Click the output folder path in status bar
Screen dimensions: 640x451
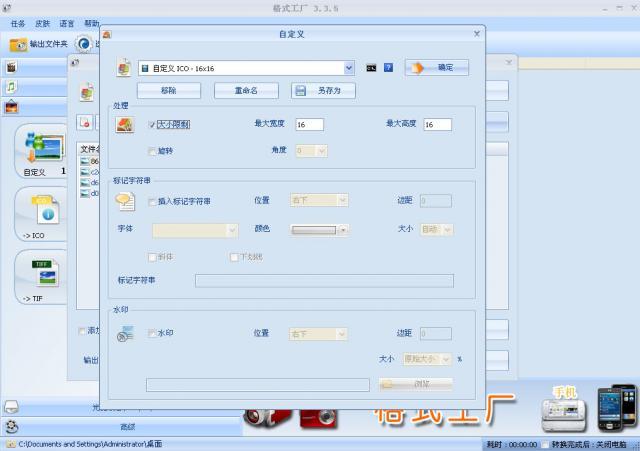[x=90, y=444]
